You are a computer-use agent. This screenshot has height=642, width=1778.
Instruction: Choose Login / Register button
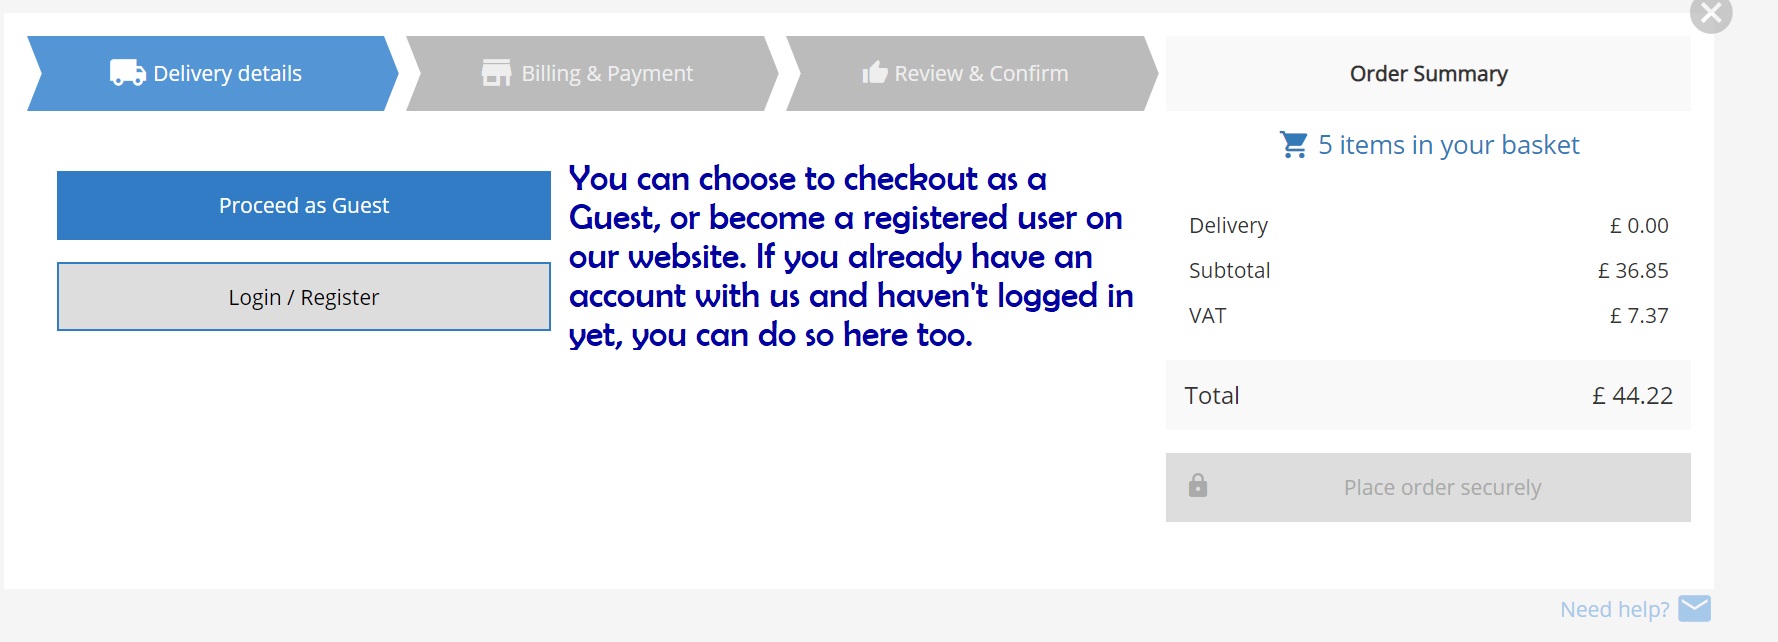click(x=304, y=297)
